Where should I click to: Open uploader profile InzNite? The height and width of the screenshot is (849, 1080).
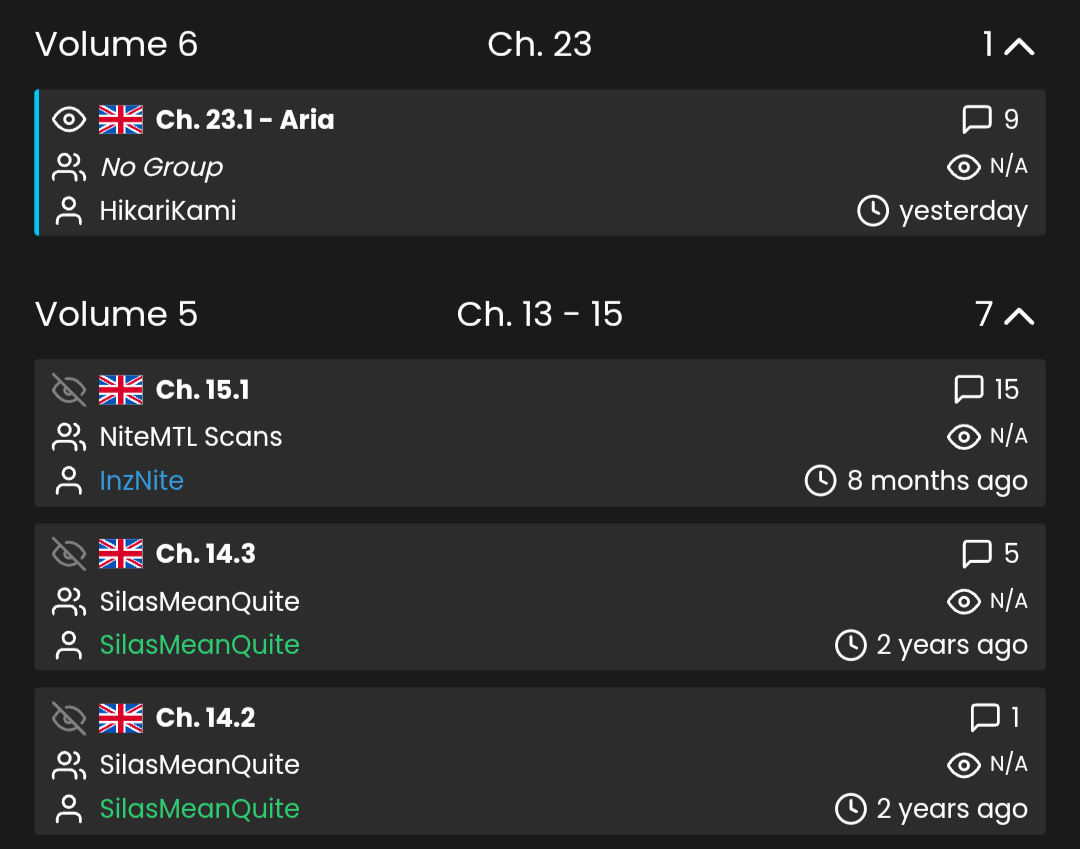click(x=142, y=481)
